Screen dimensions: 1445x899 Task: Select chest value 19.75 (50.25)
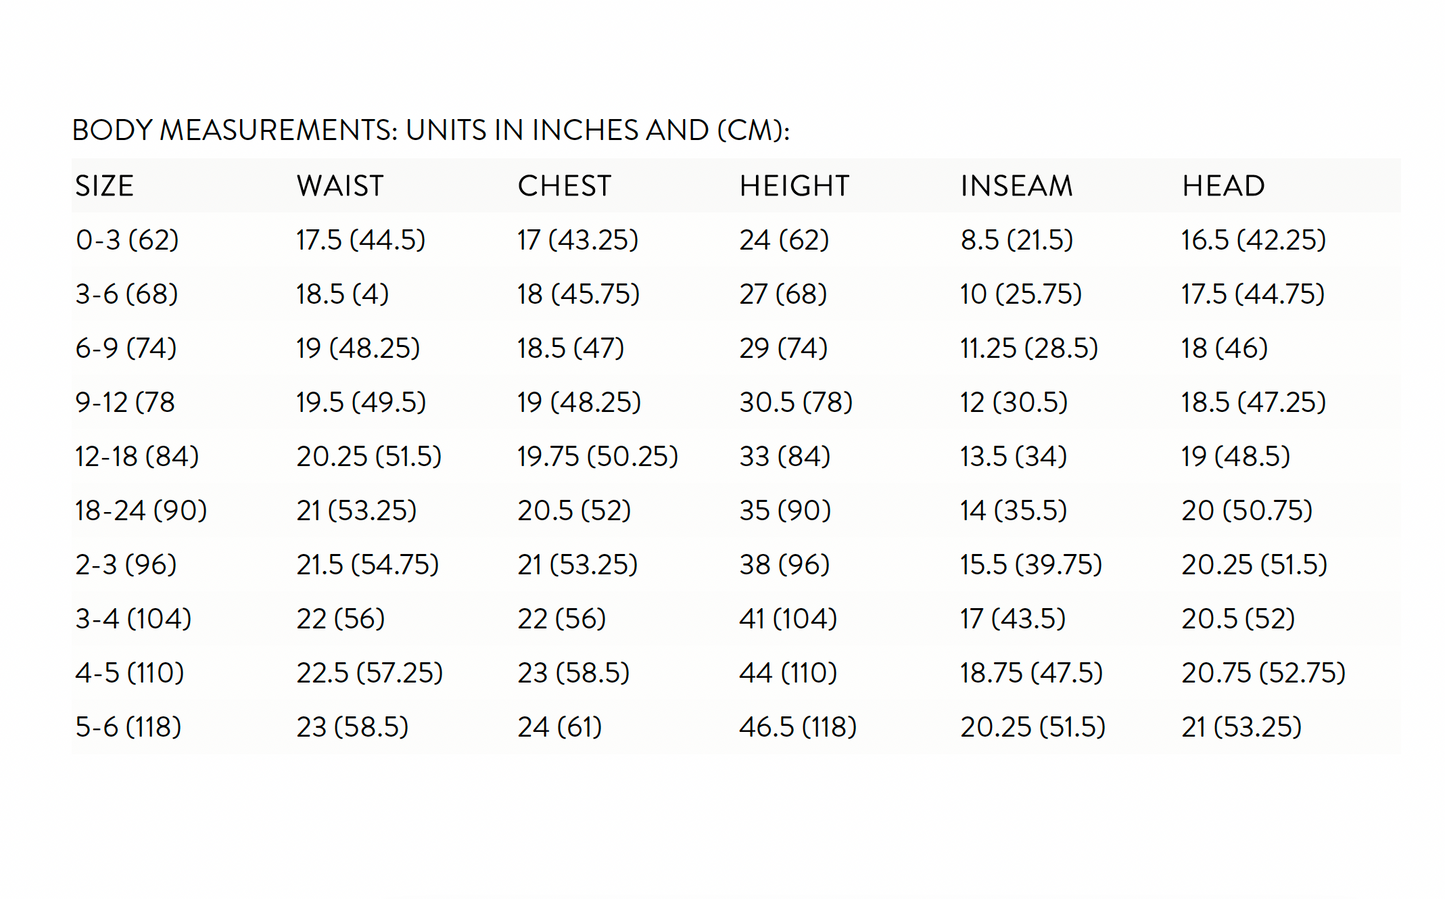click(x=597, y=457)
